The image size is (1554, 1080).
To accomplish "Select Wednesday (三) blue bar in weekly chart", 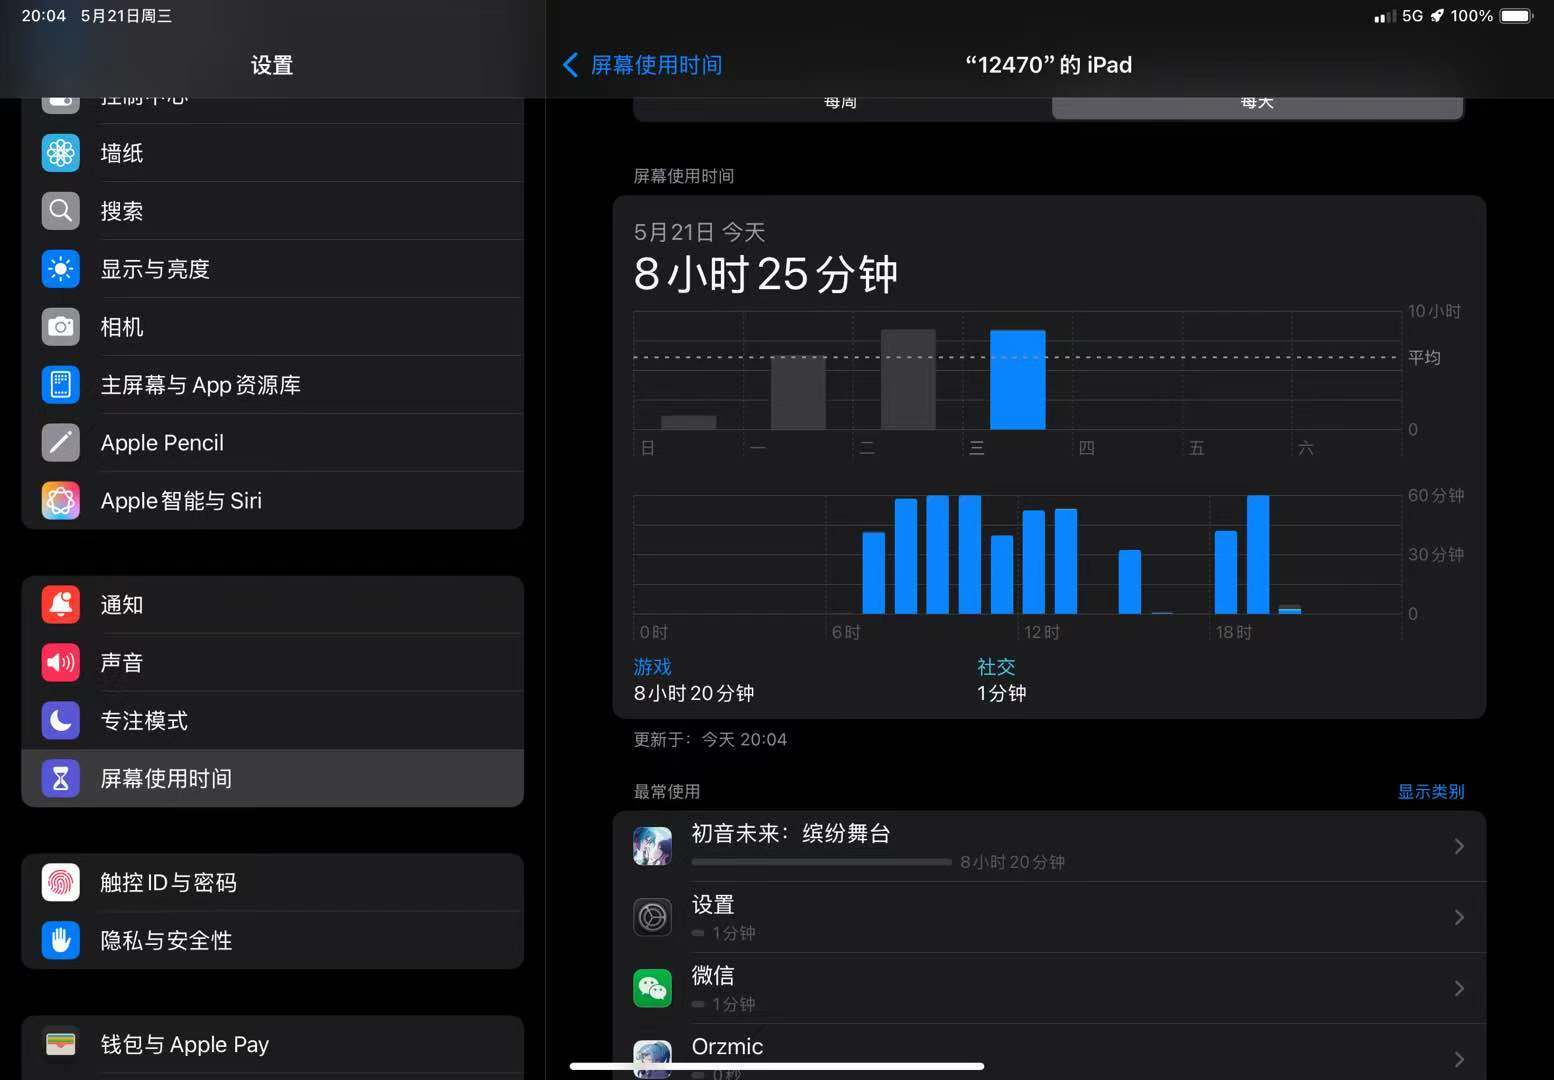I will 1018,380.
